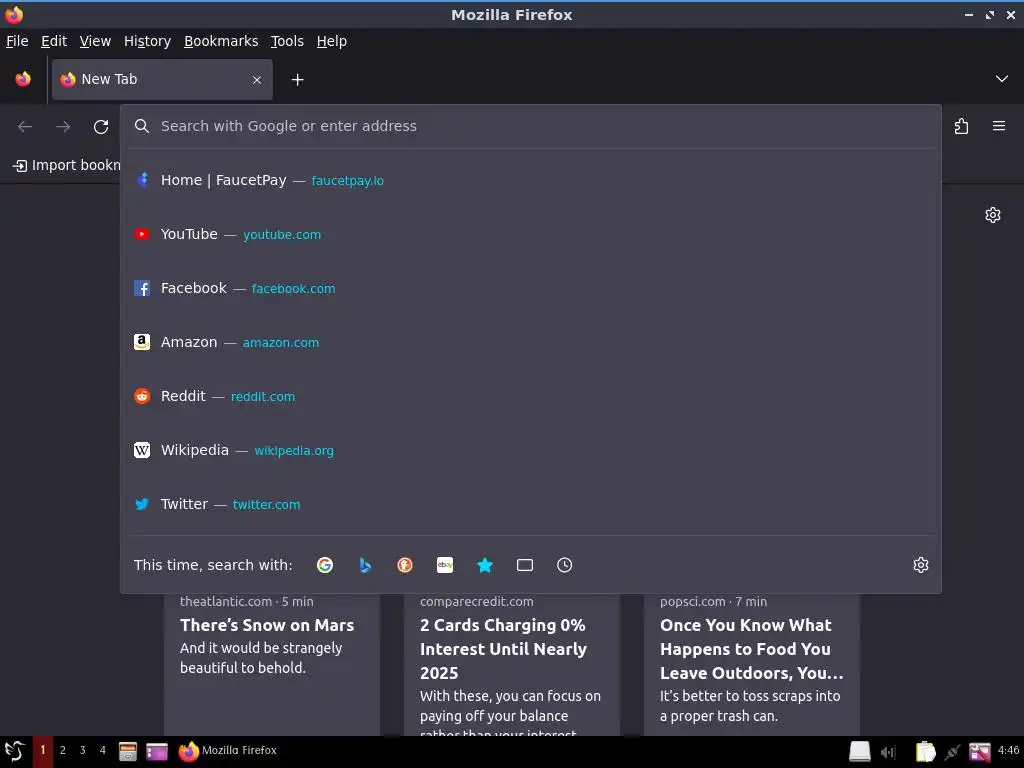Screen dimensions: 1024x768
Task: Click the clipboard tray icon
Action: (x=925, y=752)
